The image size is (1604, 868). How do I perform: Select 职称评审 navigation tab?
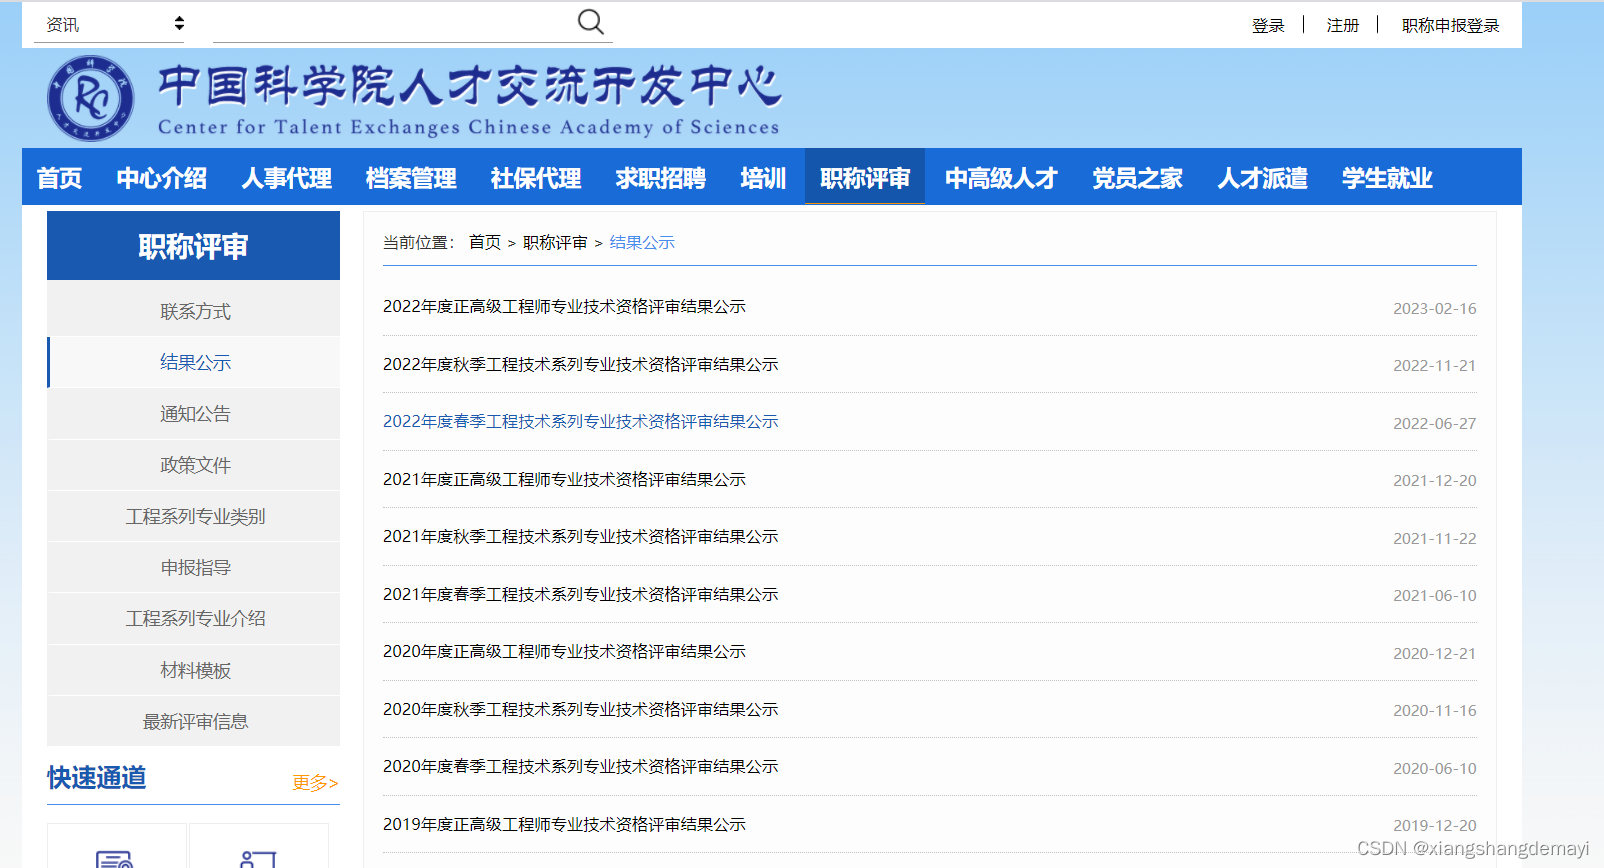coord(865,177)
